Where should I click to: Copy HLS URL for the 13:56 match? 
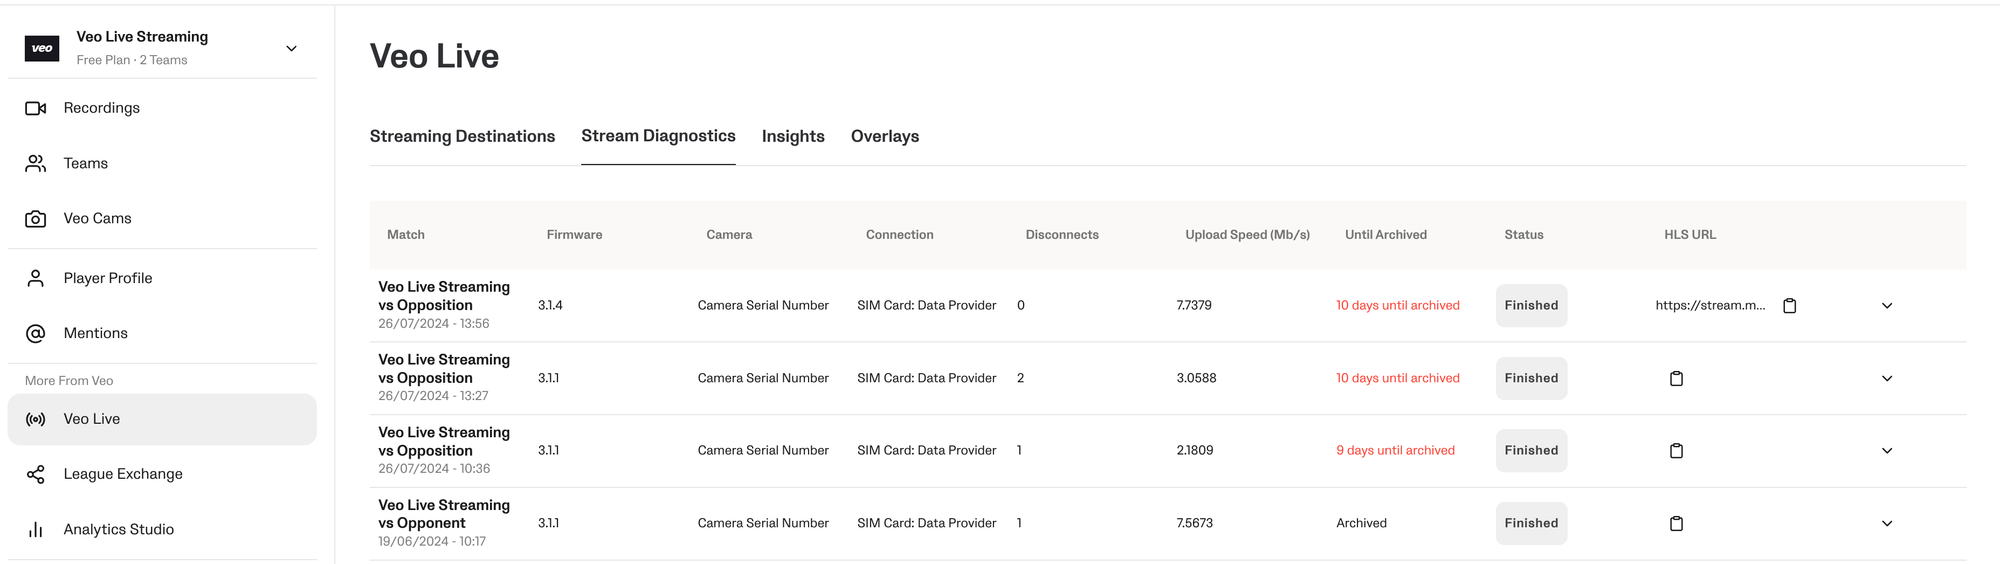[1790, 306]
